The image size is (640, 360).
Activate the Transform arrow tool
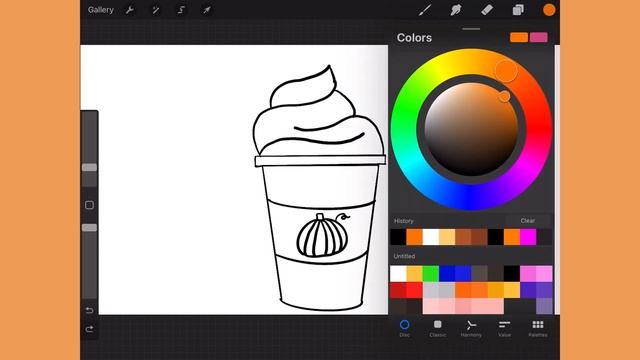click(x=207, y=10)
